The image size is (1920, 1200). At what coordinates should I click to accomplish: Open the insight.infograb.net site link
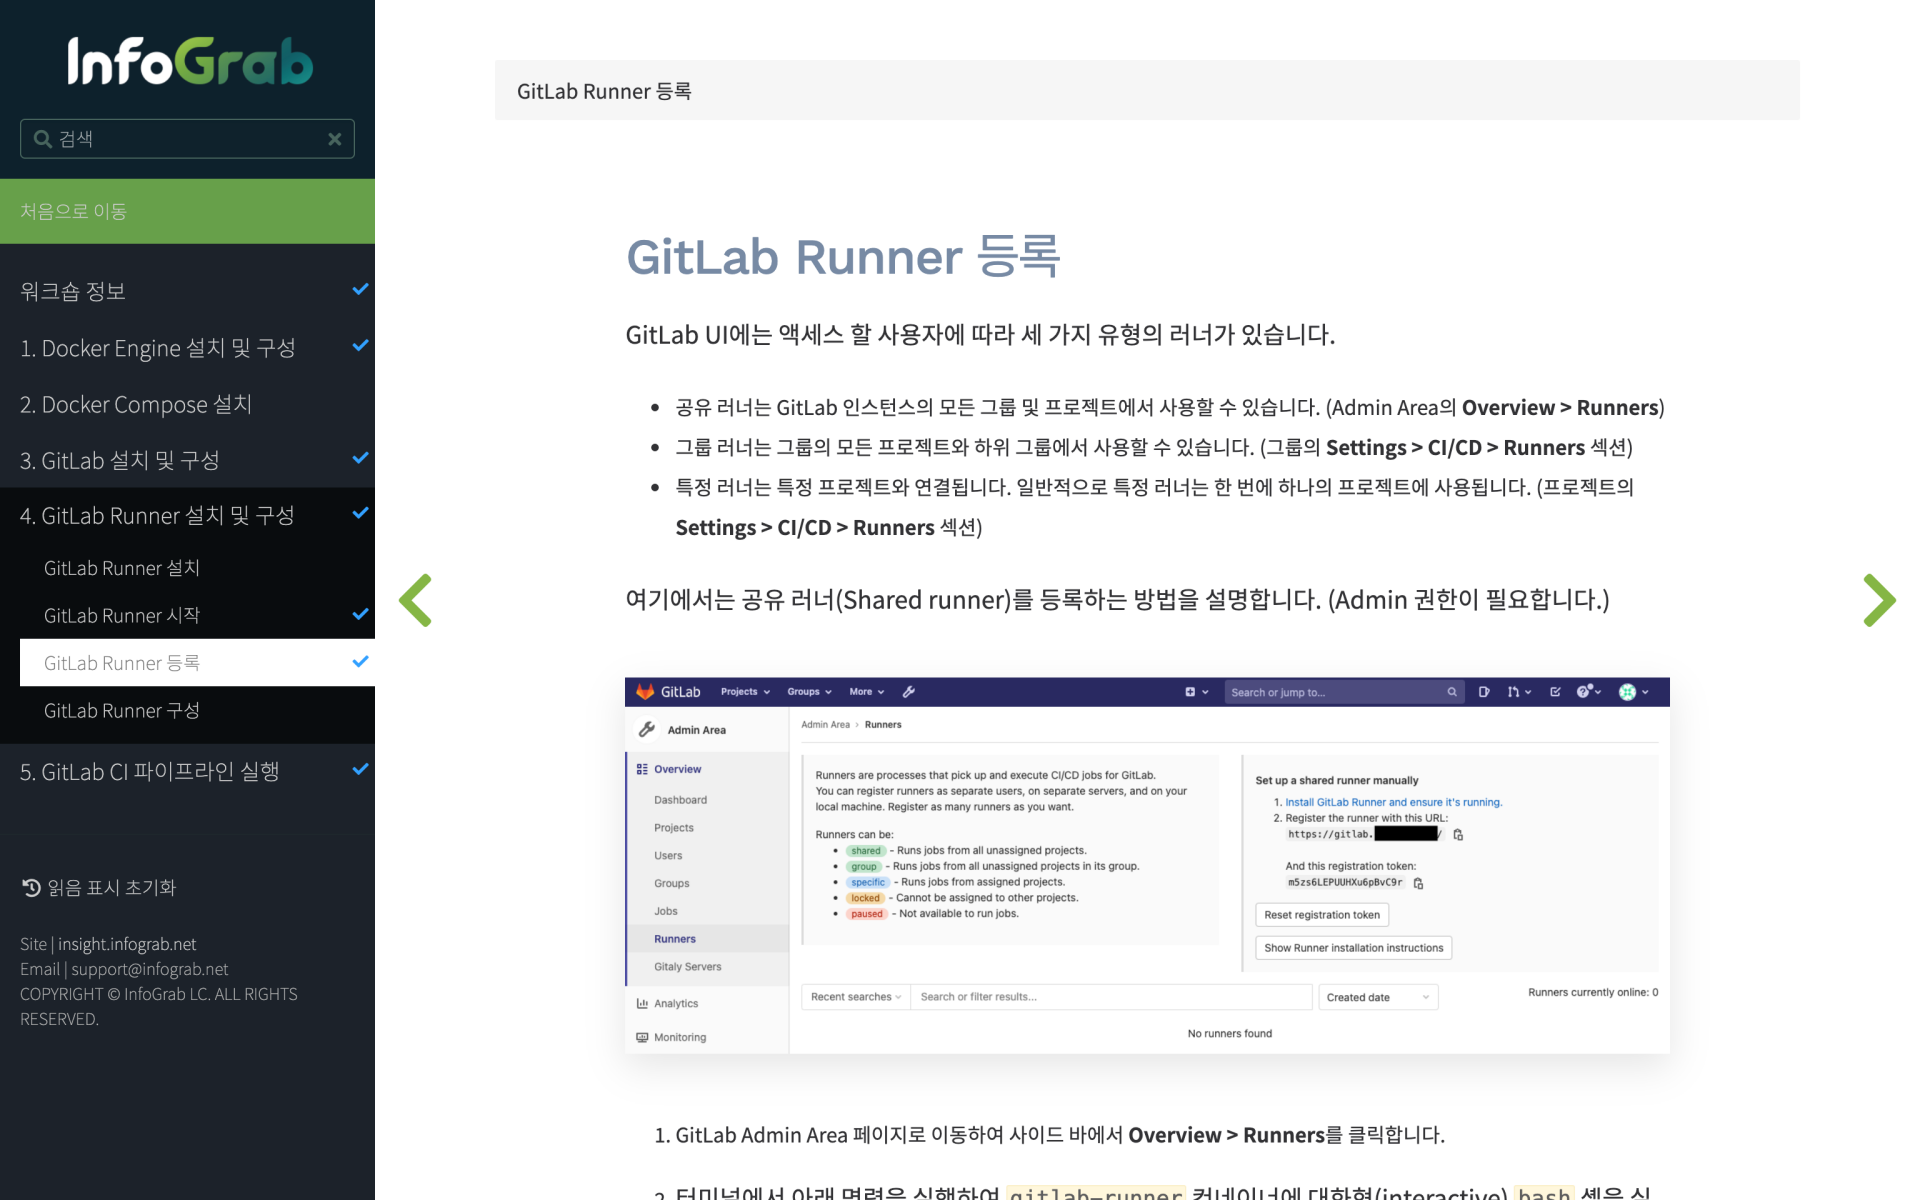point(127,944)
